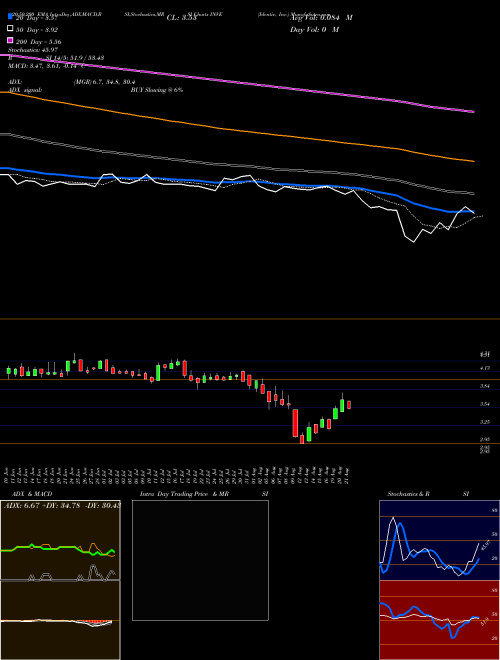This screenshot has height=660, width=500.
Task: Open the empty intraday trading price chart
Action: pos(200,560)
